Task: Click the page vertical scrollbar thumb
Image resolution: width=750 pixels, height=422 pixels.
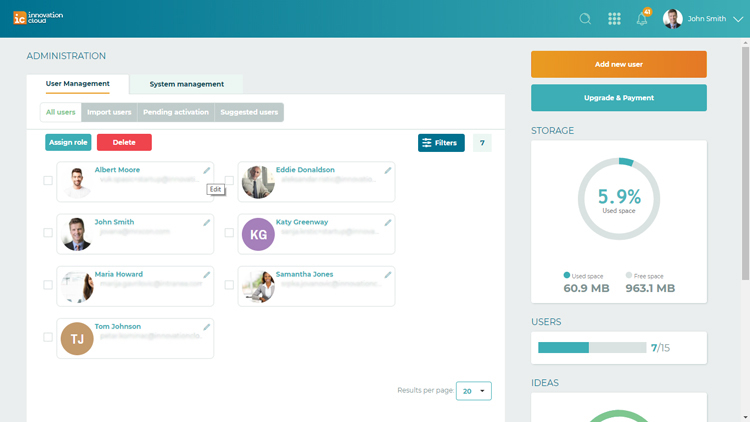Action: (745, 163)
